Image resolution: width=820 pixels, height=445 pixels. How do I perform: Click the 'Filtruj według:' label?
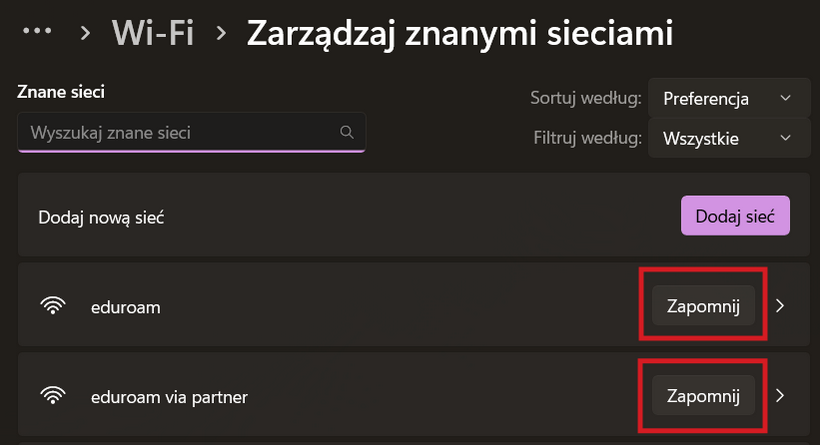click(587, 138)
